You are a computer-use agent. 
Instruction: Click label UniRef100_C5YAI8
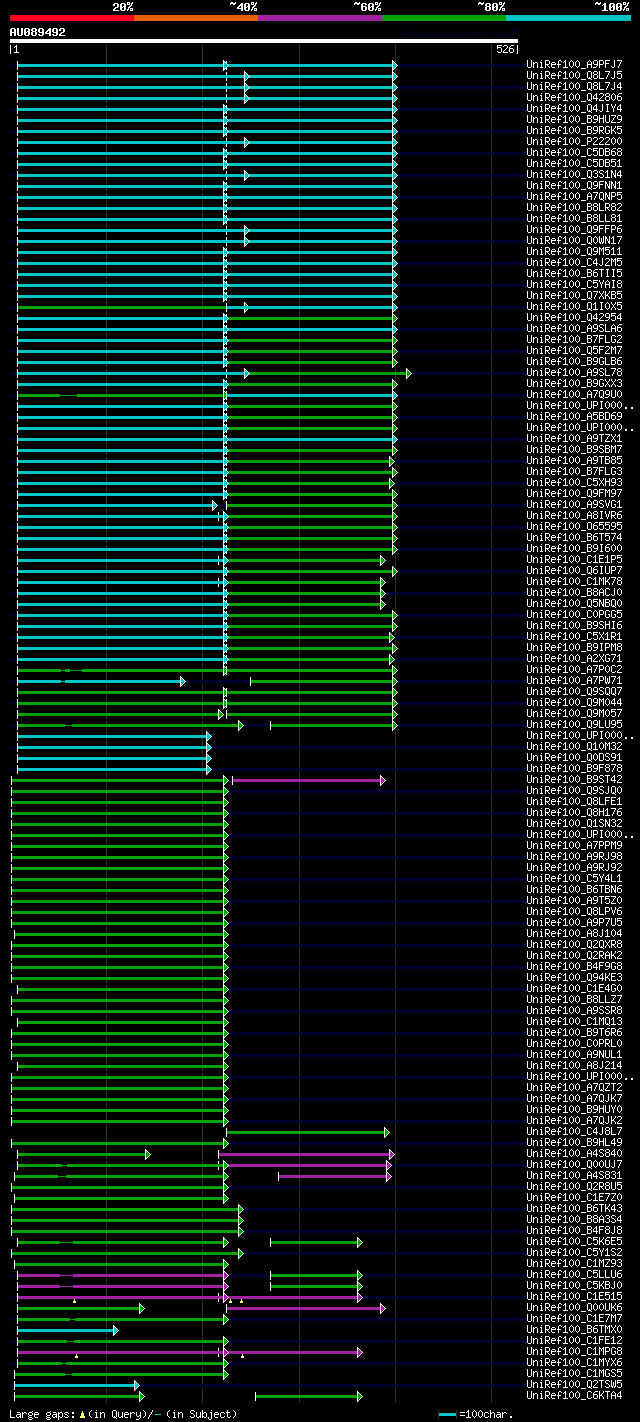point(575,285)
